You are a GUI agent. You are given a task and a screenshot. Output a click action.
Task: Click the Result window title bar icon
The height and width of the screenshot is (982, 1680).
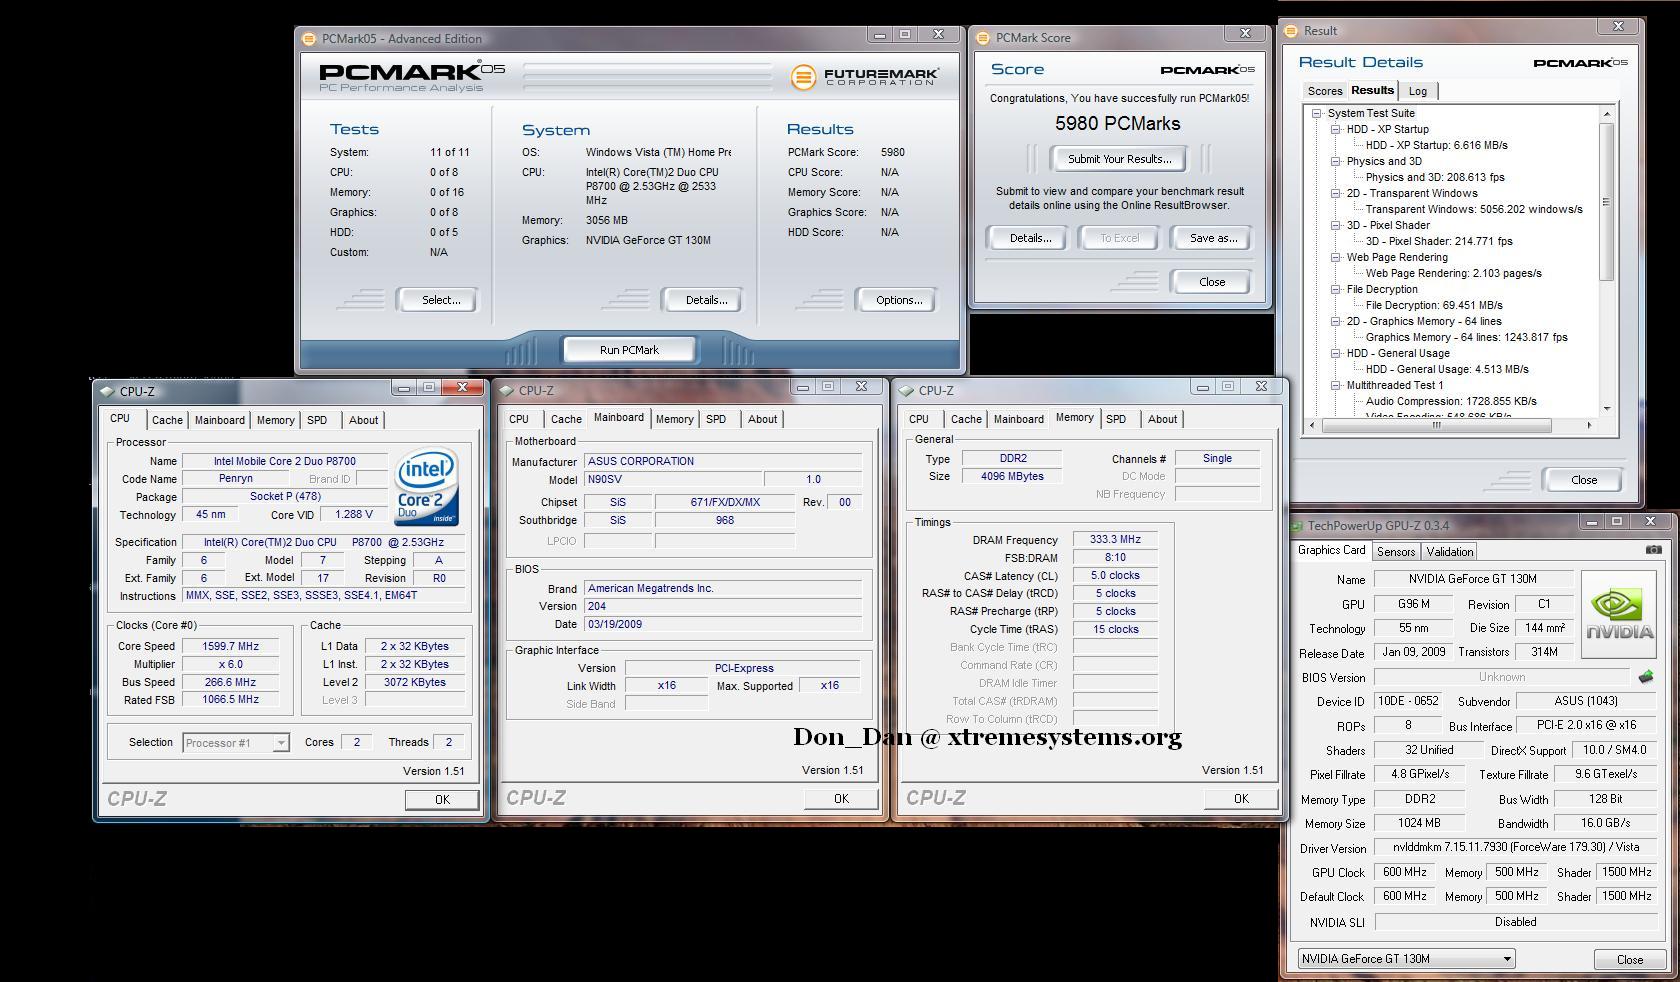[x=1291, y=31]
